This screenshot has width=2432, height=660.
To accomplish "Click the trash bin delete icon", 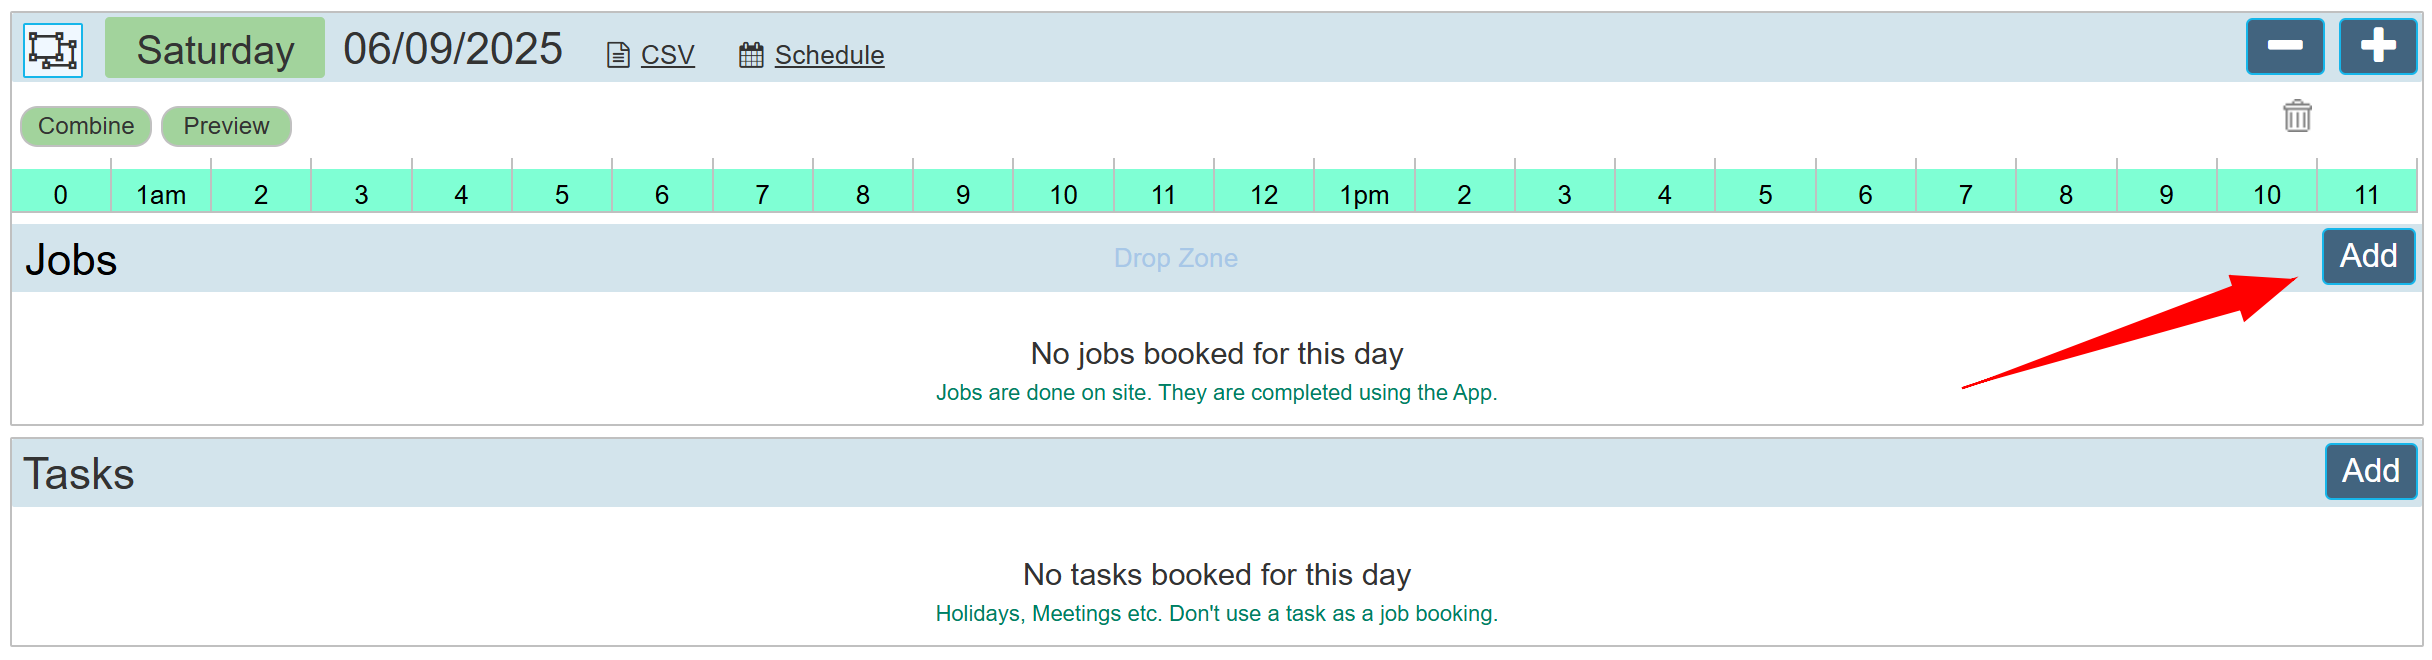I will click(x=2297, y=116).
